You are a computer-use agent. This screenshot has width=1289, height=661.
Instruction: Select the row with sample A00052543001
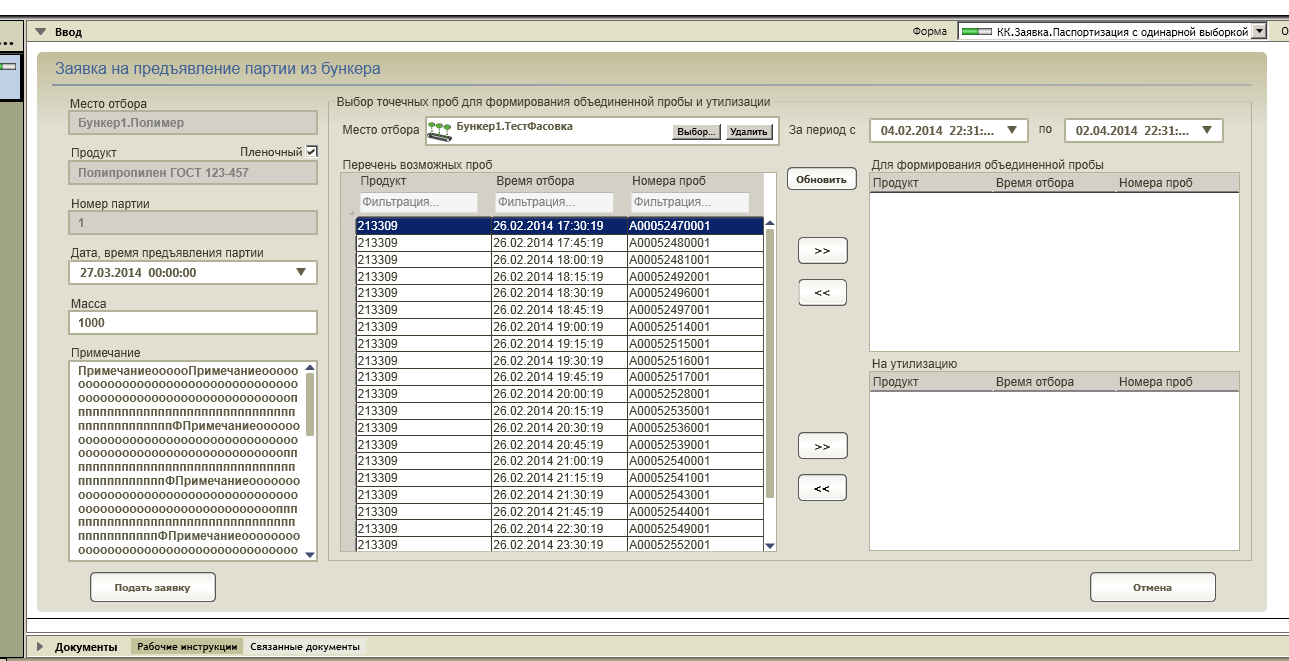pyautogui.click(x=559, y=495)
